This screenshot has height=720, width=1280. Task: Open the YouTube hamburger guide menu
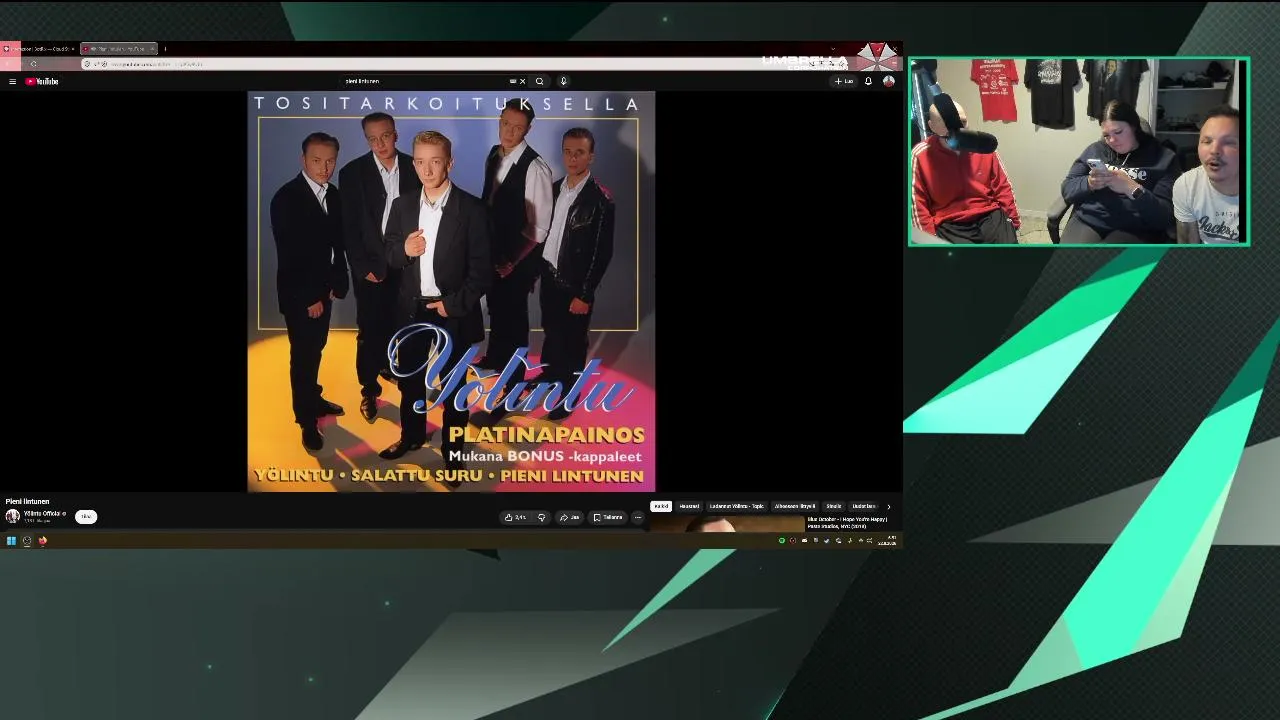pyautogui.click(x=12, y=81)
